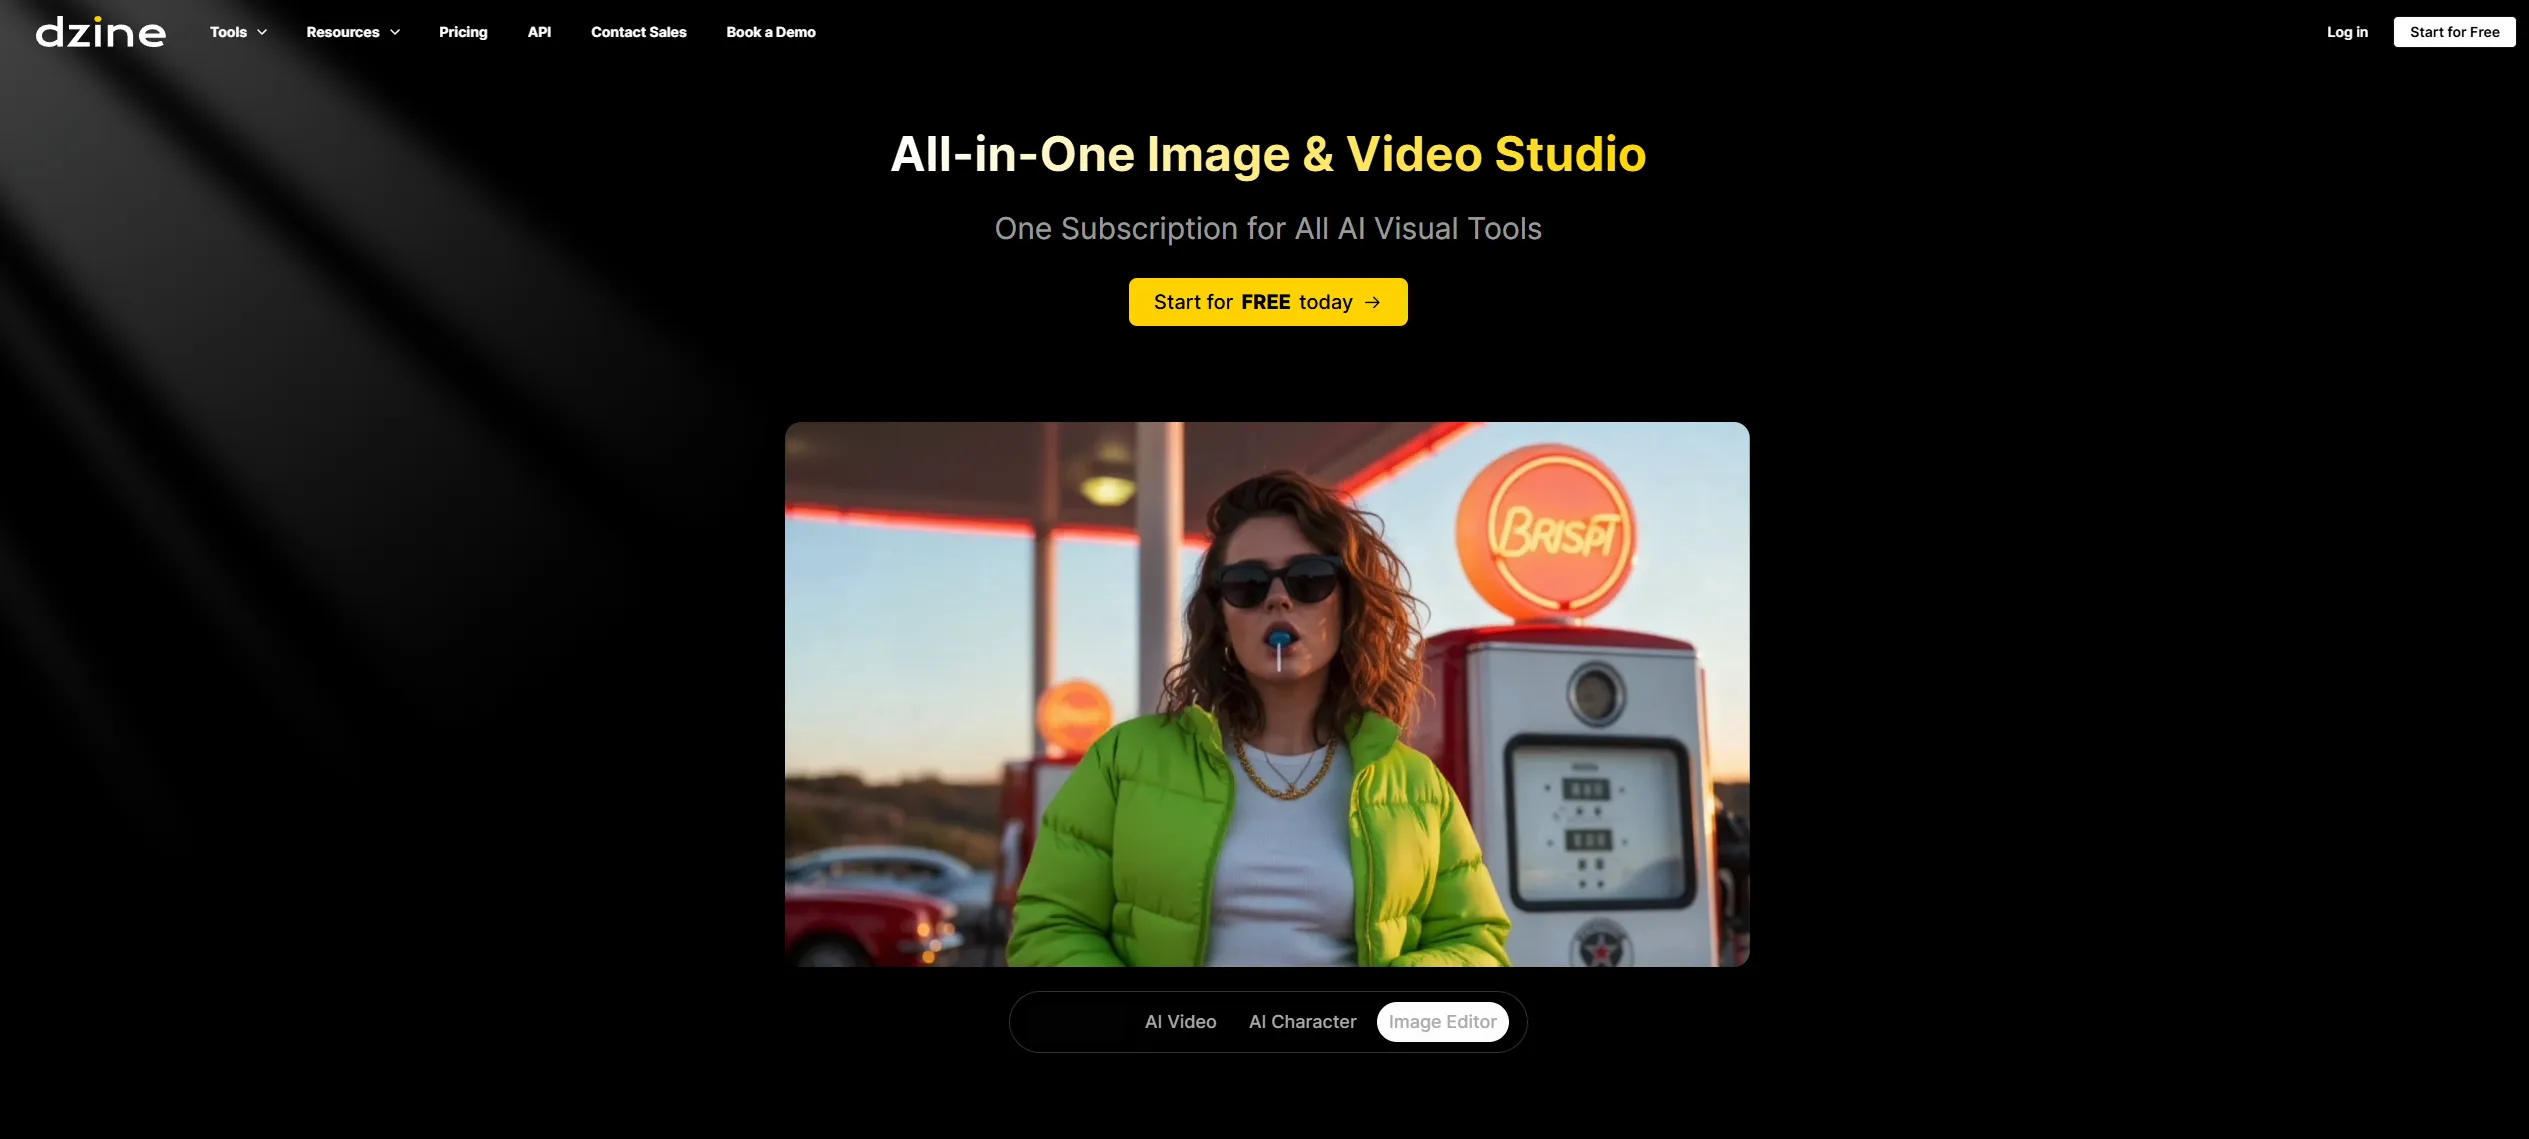Image resolution: width=2529 pixels, height=1139 pixels.
Task: Click the chevron icon beside Resources
Action: click(x=394, y=32)
